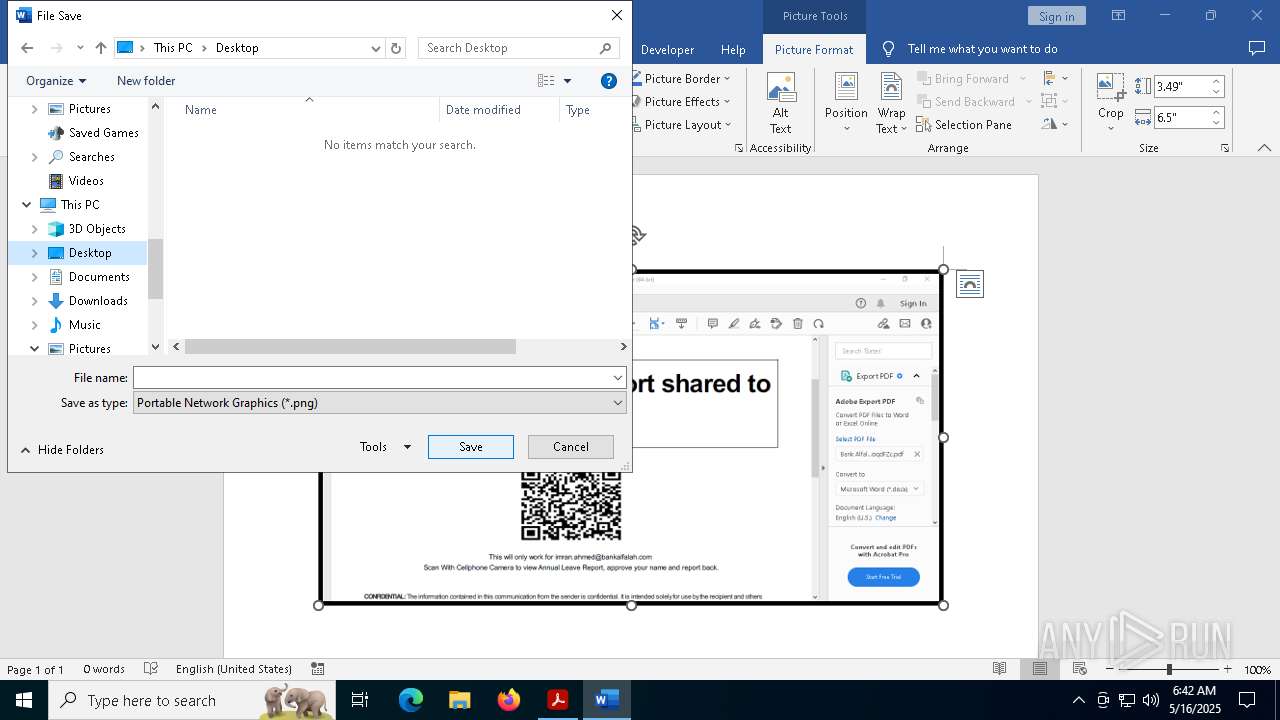Screen dimensions: 1280x720
Task: Click the file list horizontal scrollbar
Action: tap(350, 347)
